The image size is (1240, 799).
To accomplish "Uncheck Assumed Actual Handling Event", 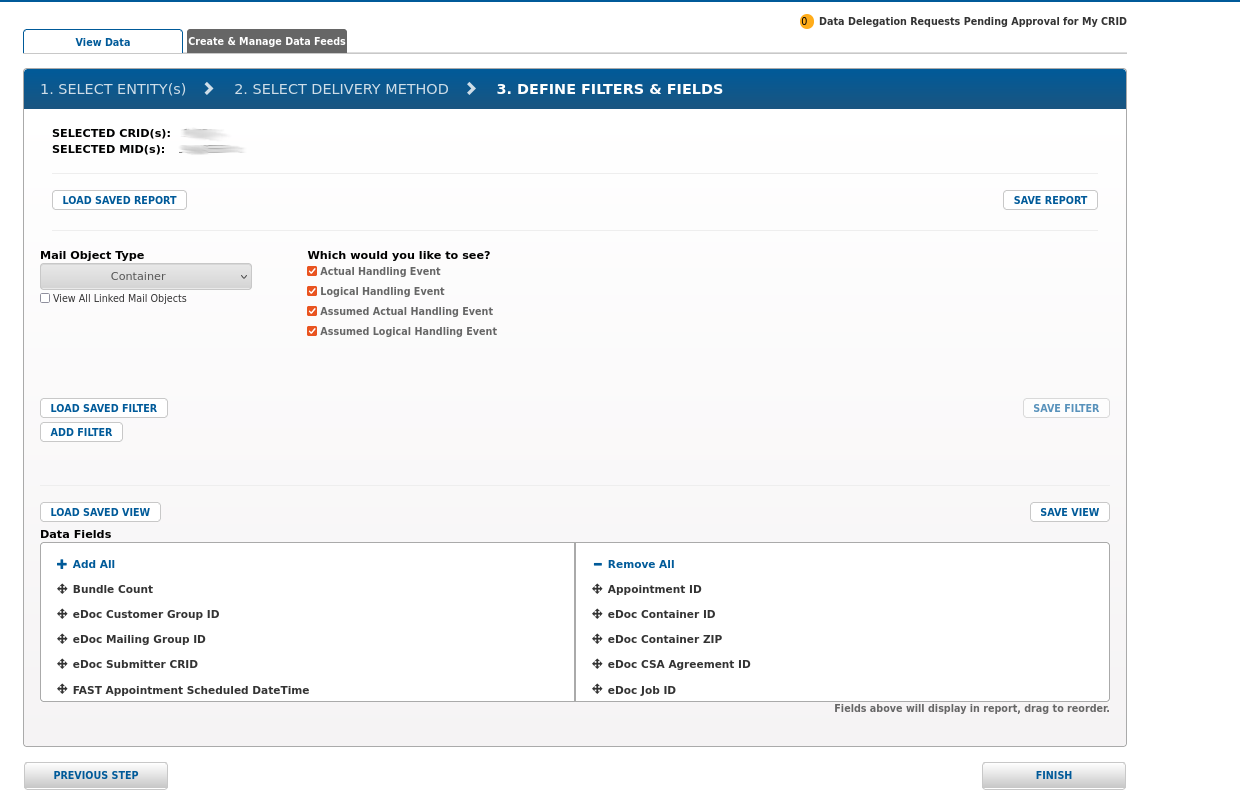I will [x=312, y=312].
